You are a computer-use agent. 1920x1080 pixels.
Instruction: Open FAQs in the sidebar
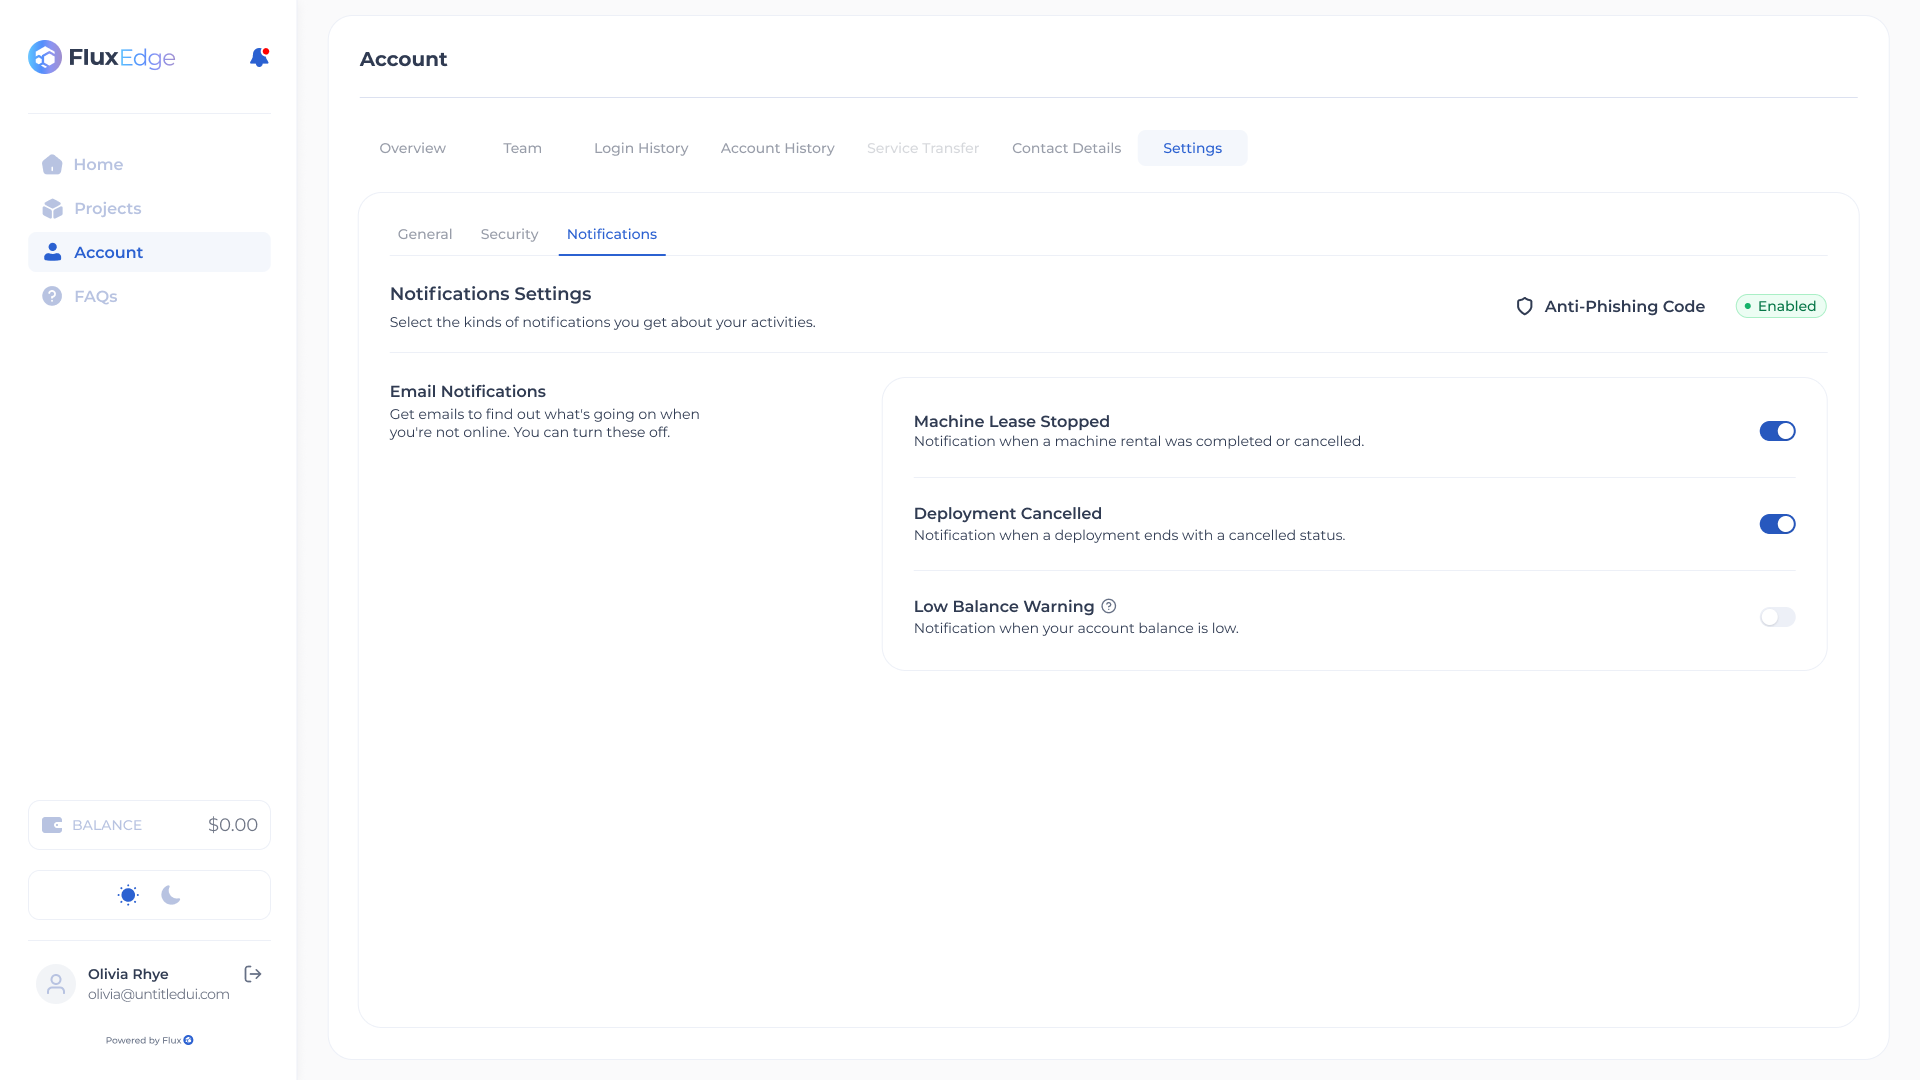(x=149, y=296)
